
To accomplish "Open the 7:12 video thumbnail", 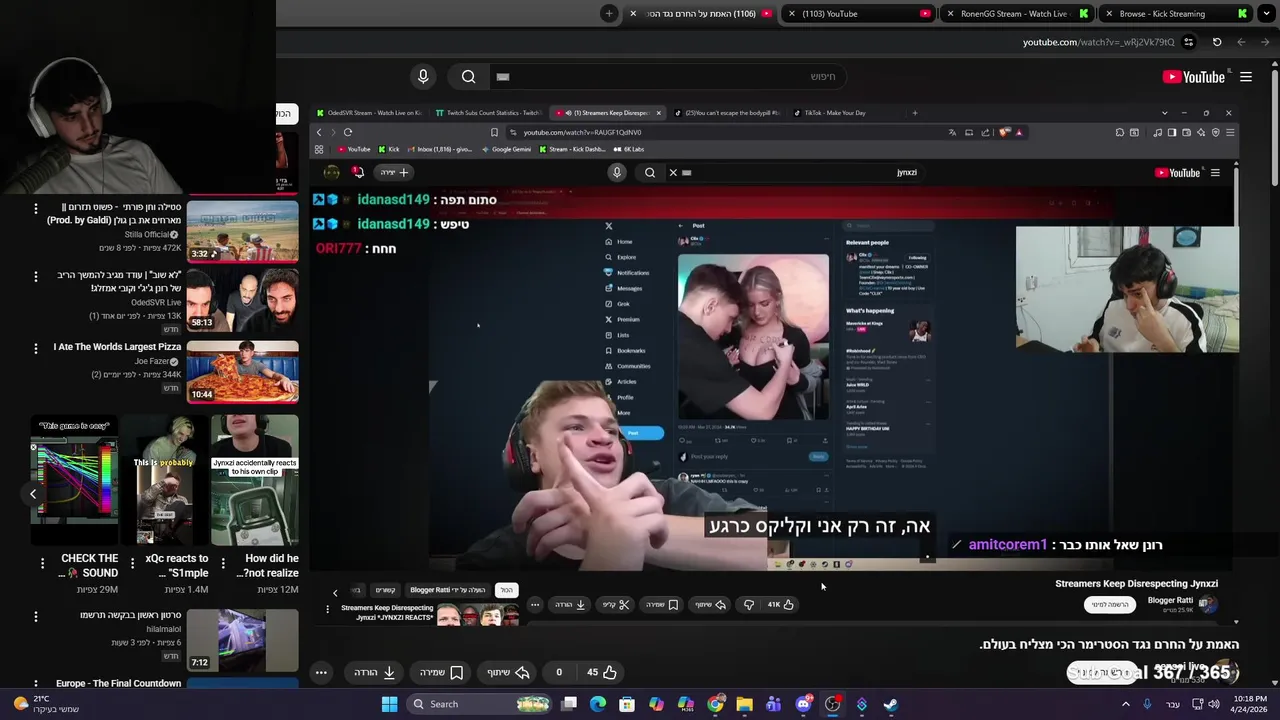I will pyautogui.click(x=242, y=638).
